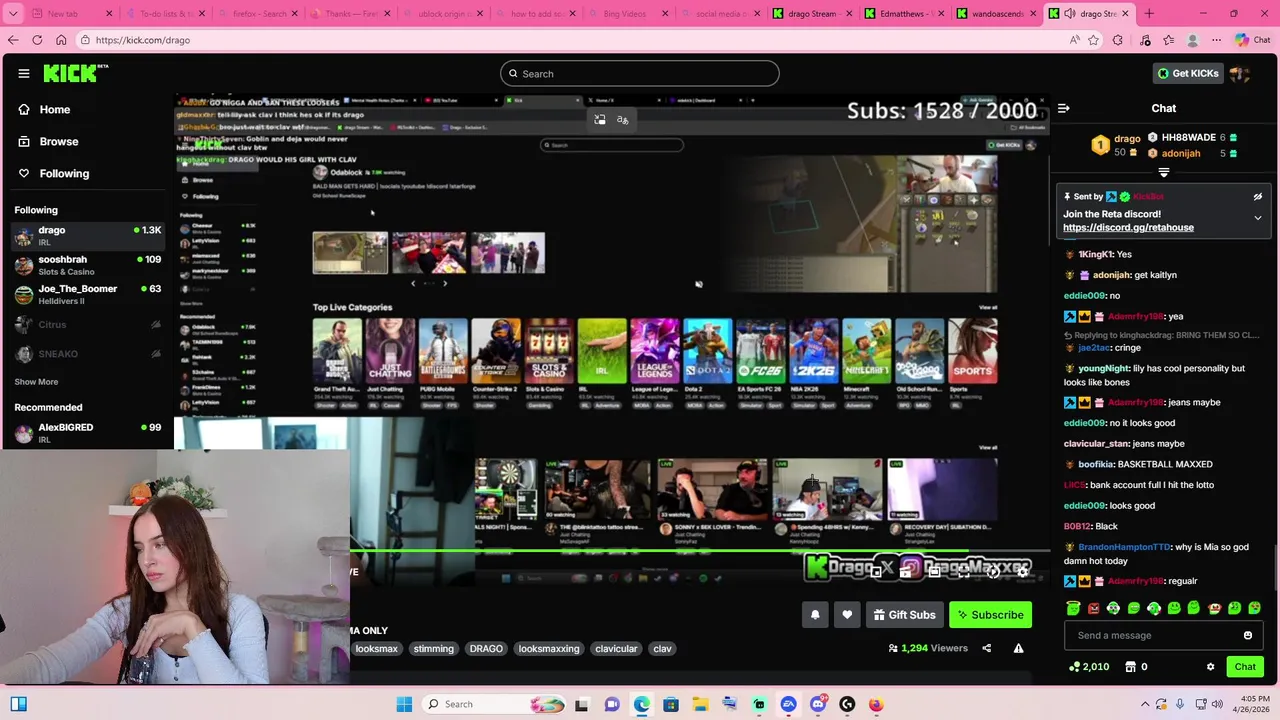Click the Subscribe button
The height and width of the screenshot is (720, 1280).
click(x=990, y=615)
